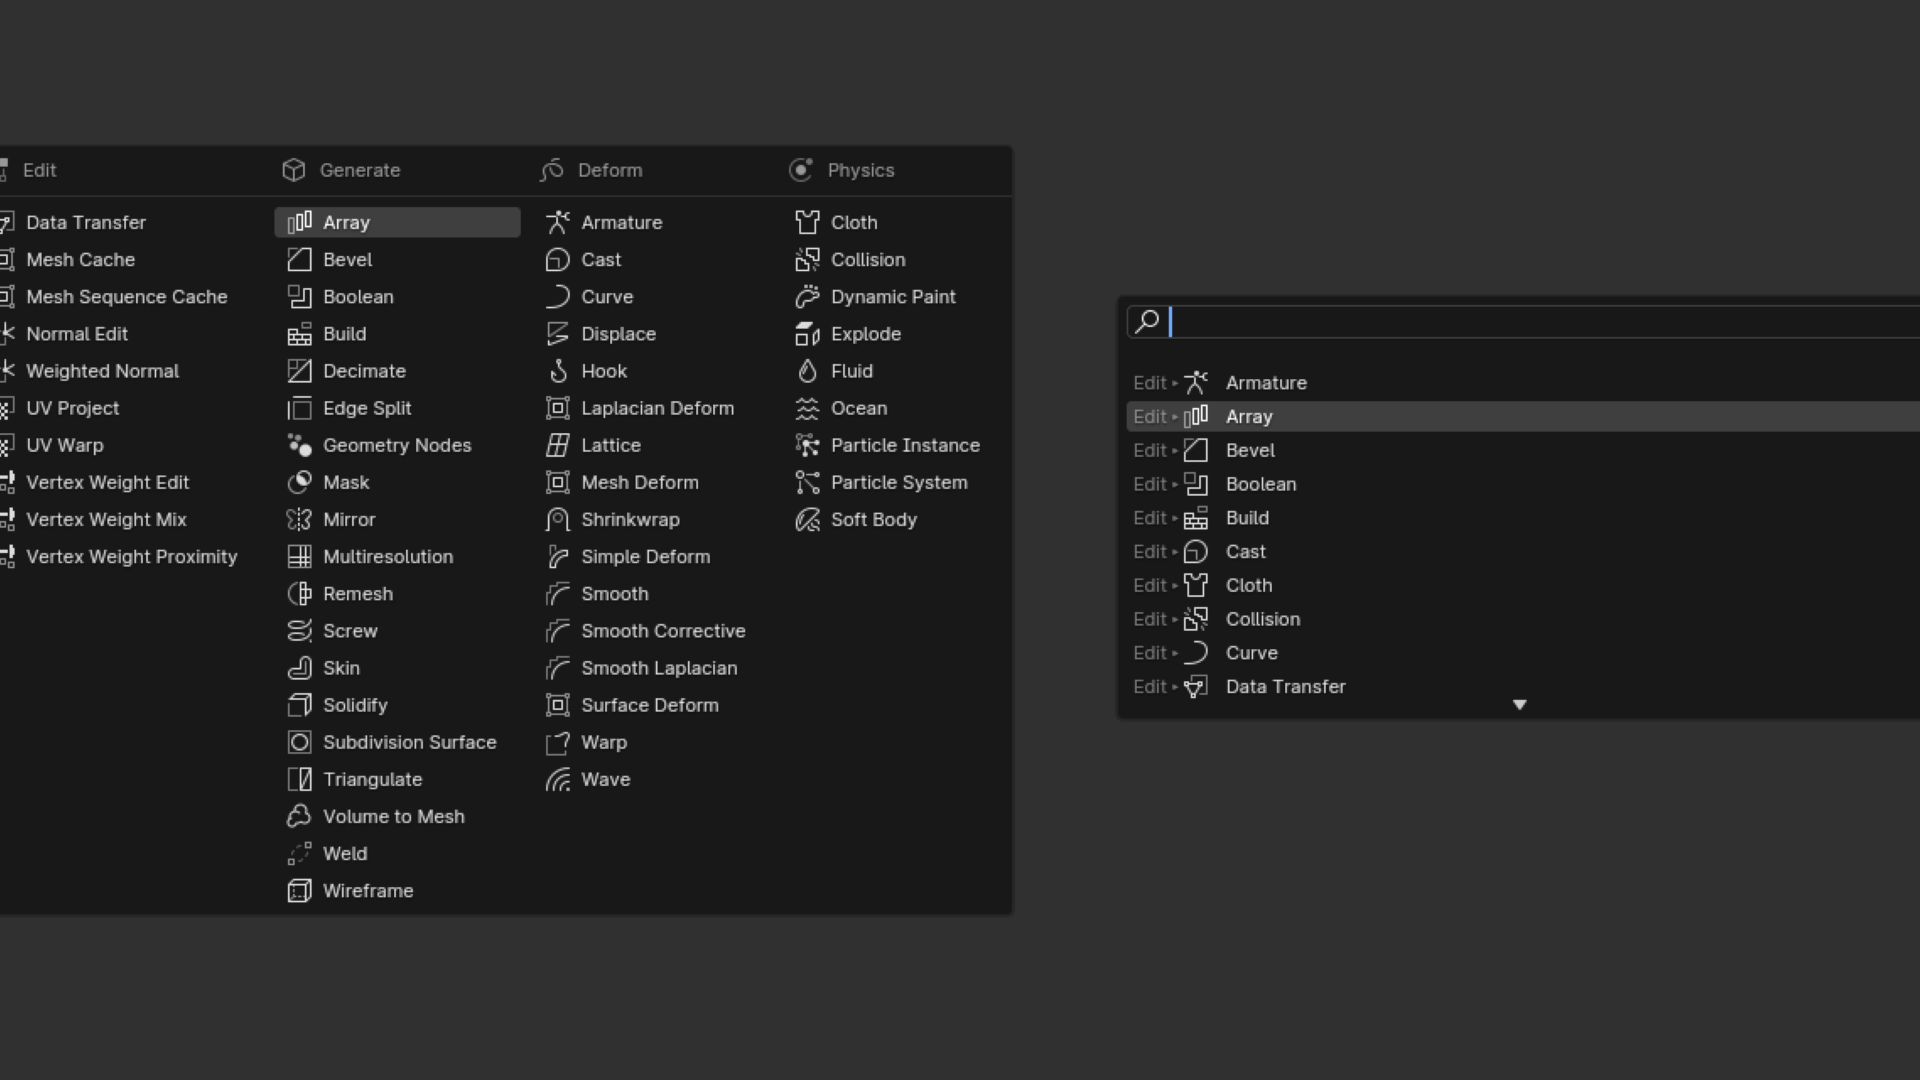Click the search text input field
This screenshot has height=1080, width=1920.
(1523, 321)
